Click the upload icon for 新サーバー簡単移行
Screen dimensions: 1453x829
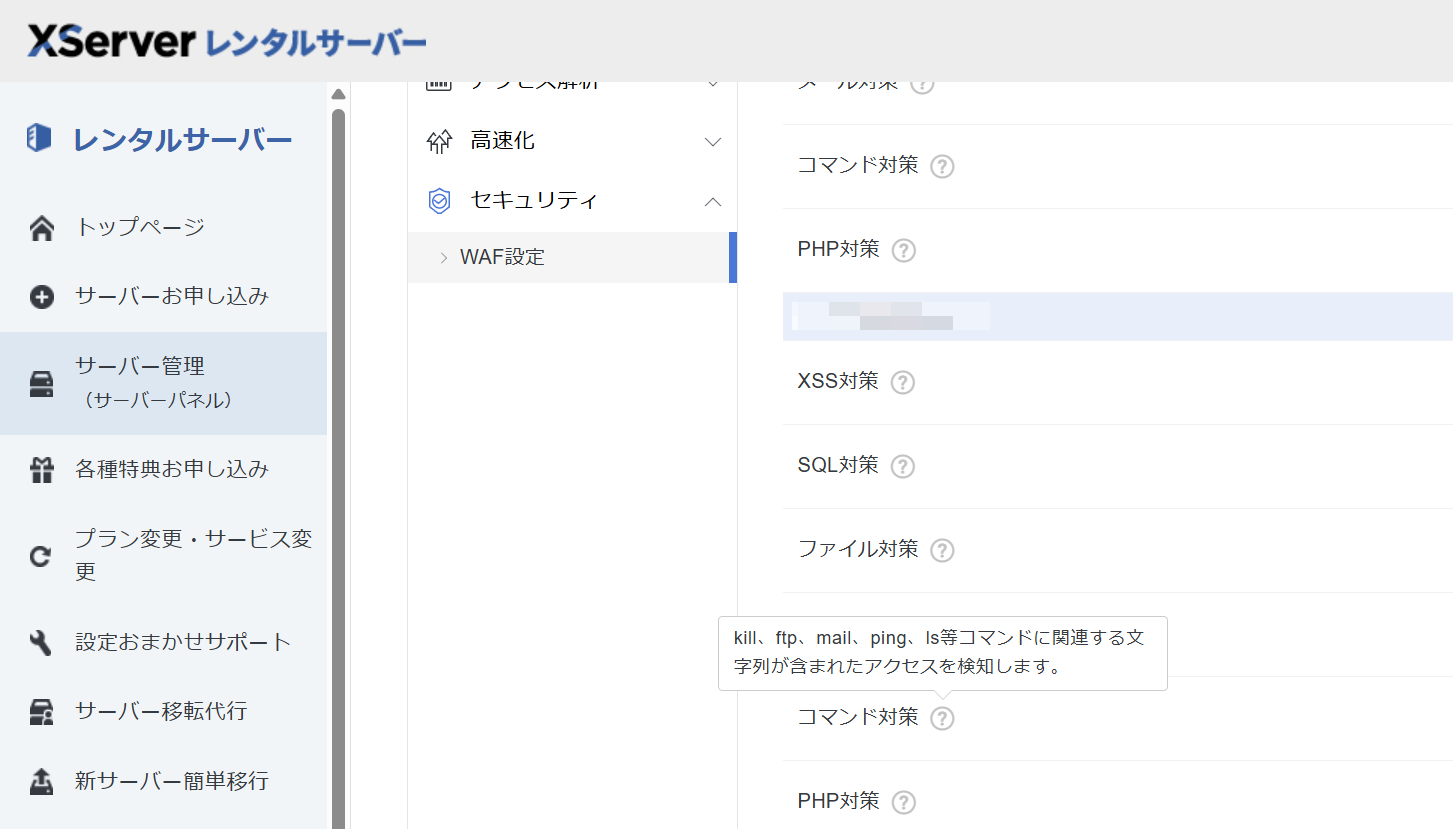pos(42,781)
